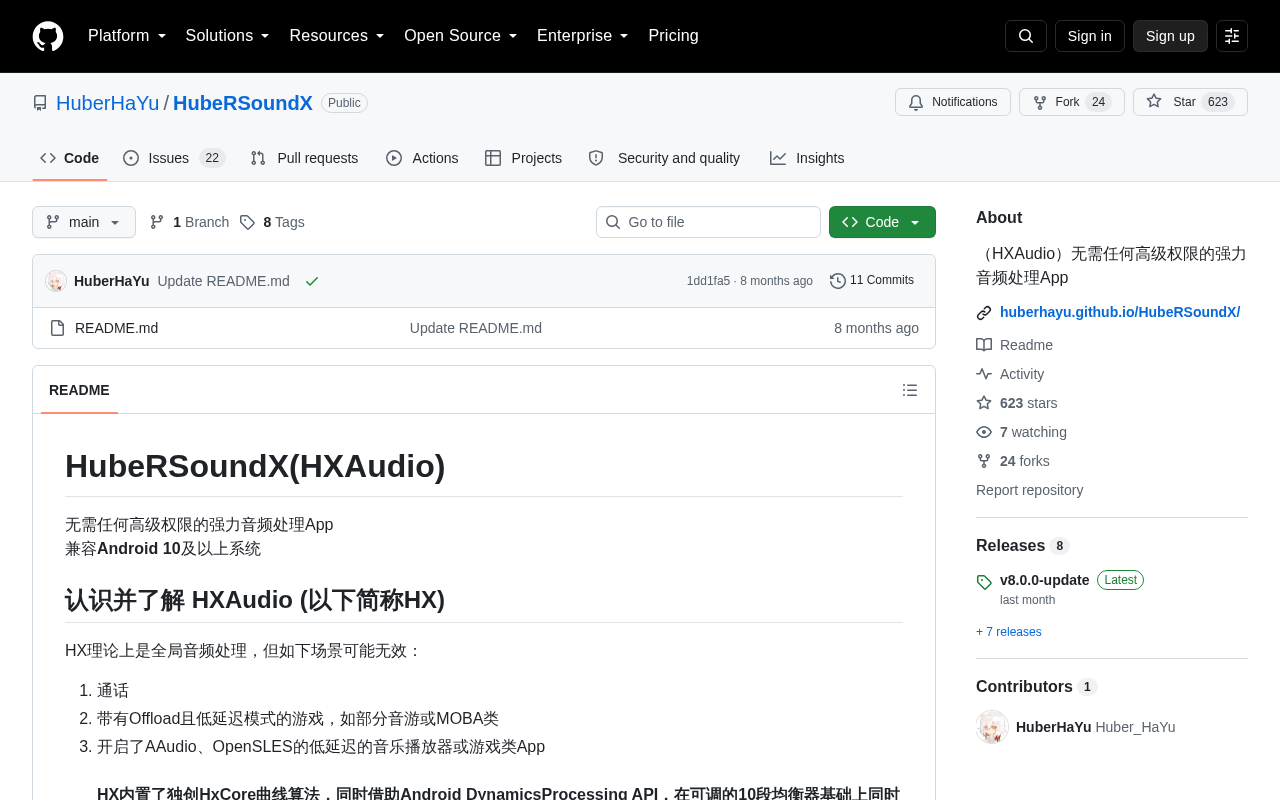Viewport: 1280px width, 800px height.
Task: Open README.md file entry
Action: (x=116, y=328)
